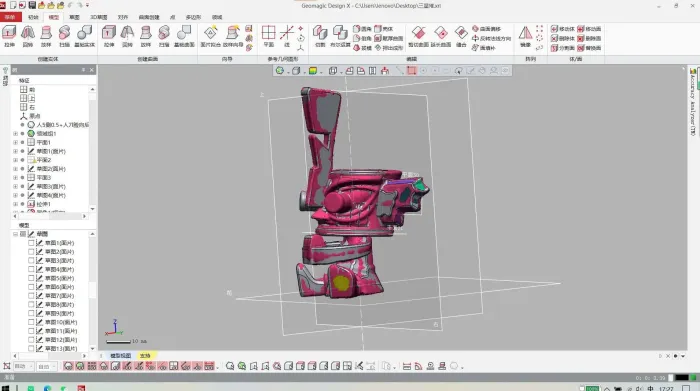Select the Trim Surface (剪切曲面) tool
Screen dimensions: 700x391
(418, 36)
